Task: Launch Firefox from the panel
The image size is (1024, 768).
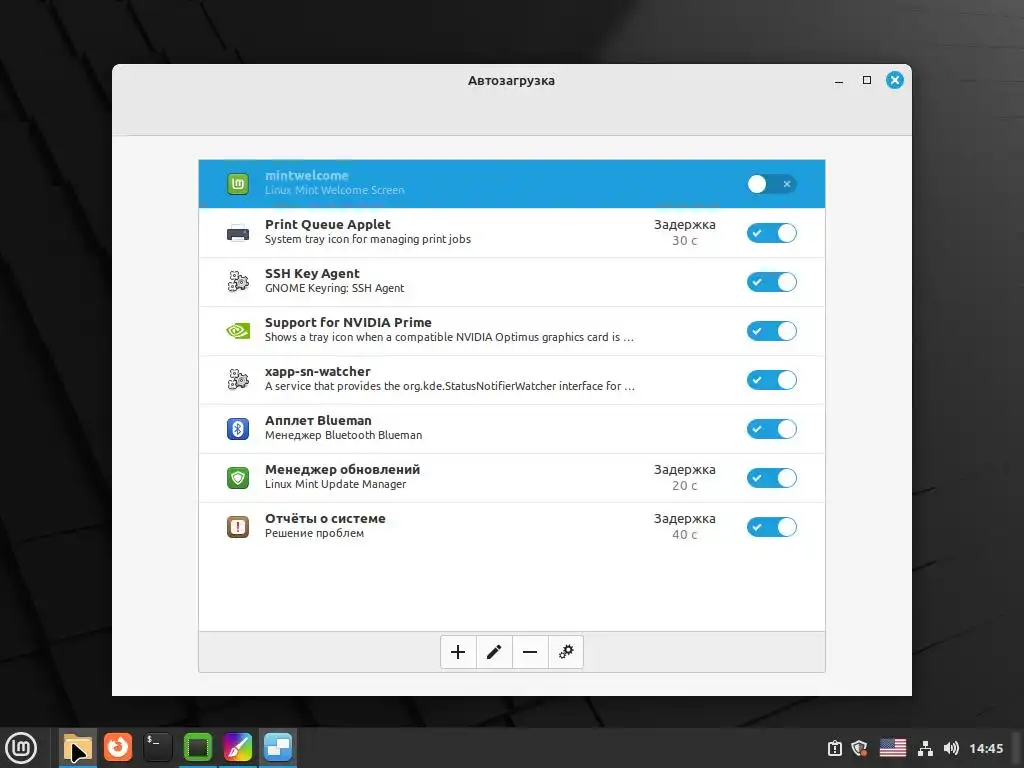Action: [118, 747]
